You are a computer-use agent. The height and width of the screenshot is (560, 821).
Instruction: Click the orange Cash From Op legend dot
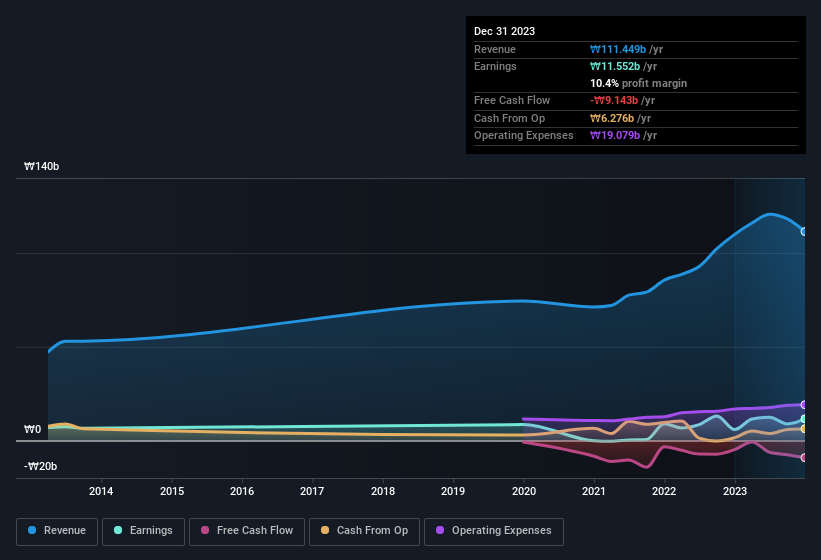point(327,531)
